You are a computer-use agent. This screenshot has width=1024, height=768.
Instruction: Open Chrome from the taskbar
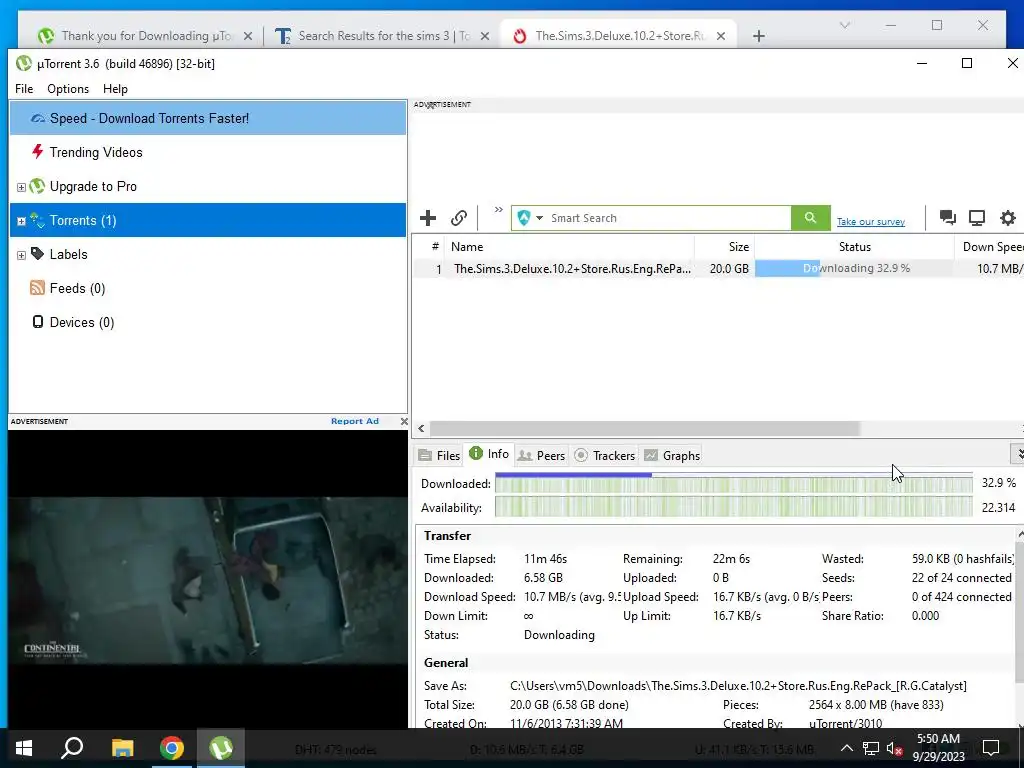tap(172, 748)
